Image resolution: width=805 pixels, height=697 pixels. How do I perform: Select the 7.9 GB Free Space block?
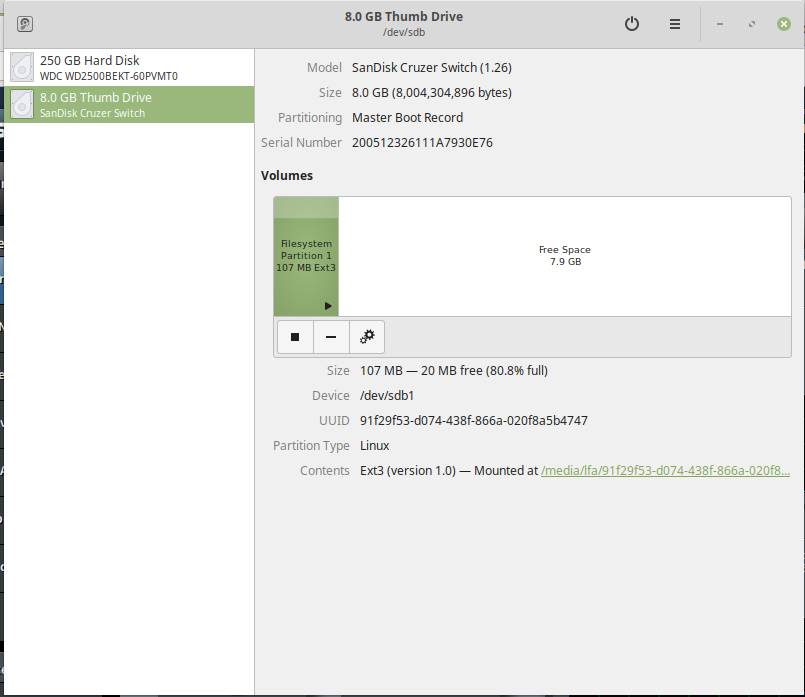pyautogui.click(x=564, y=256)
